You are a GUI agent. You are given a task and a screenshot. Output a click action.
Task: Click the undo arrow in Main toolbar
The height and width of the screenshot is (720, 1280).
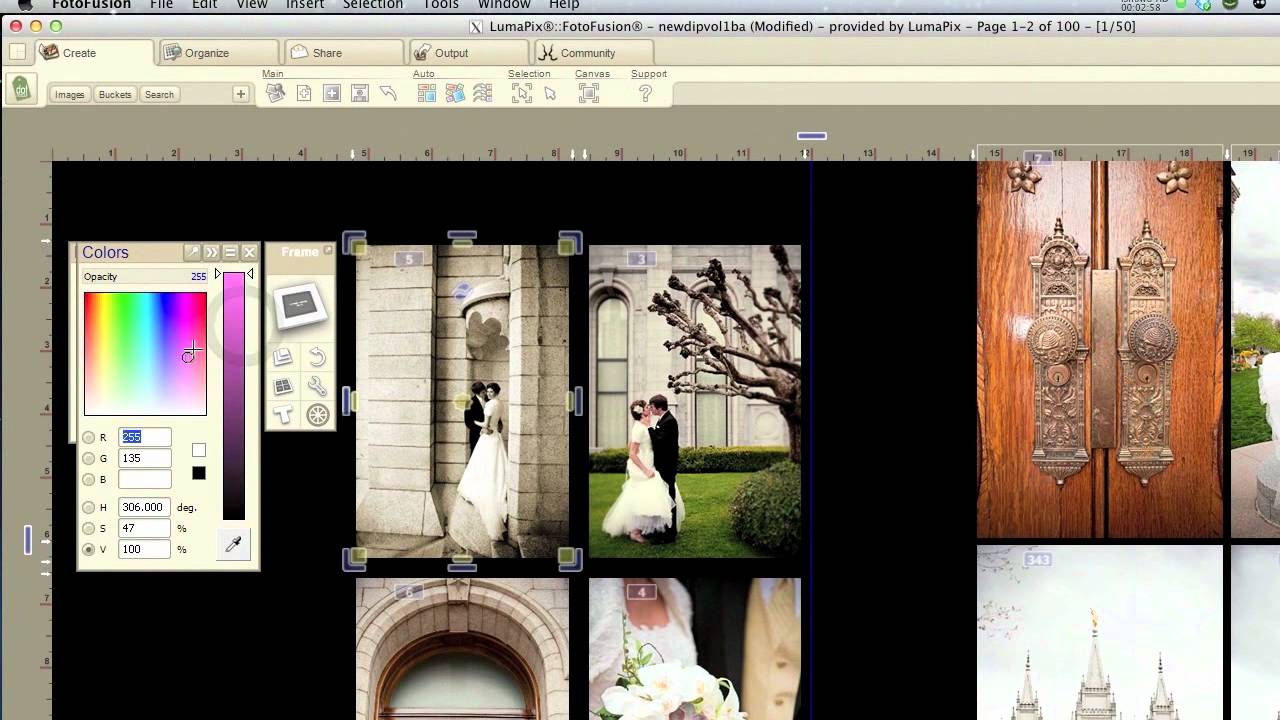[x=388, y=93]
